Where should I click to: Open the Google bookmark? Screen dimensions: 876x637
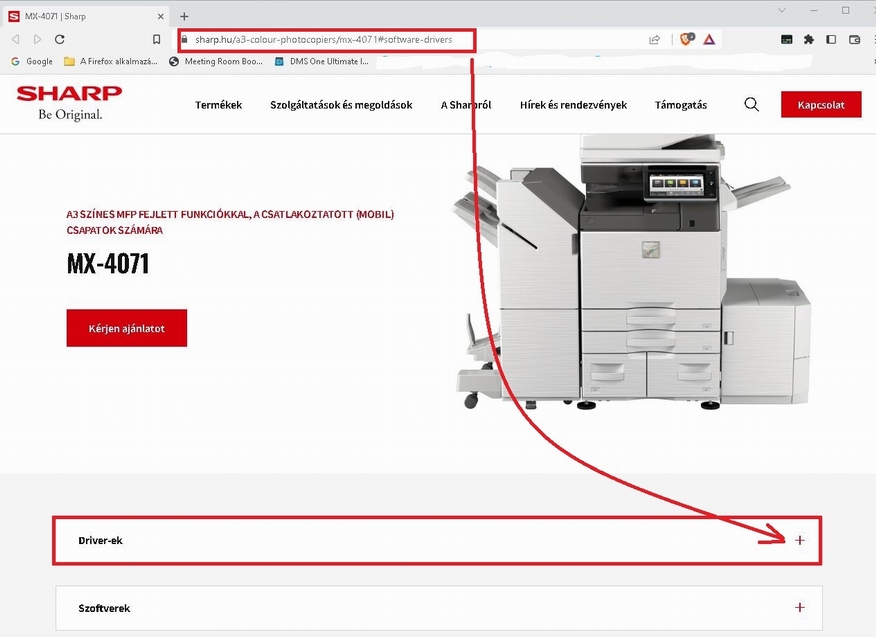pos(32,61)
